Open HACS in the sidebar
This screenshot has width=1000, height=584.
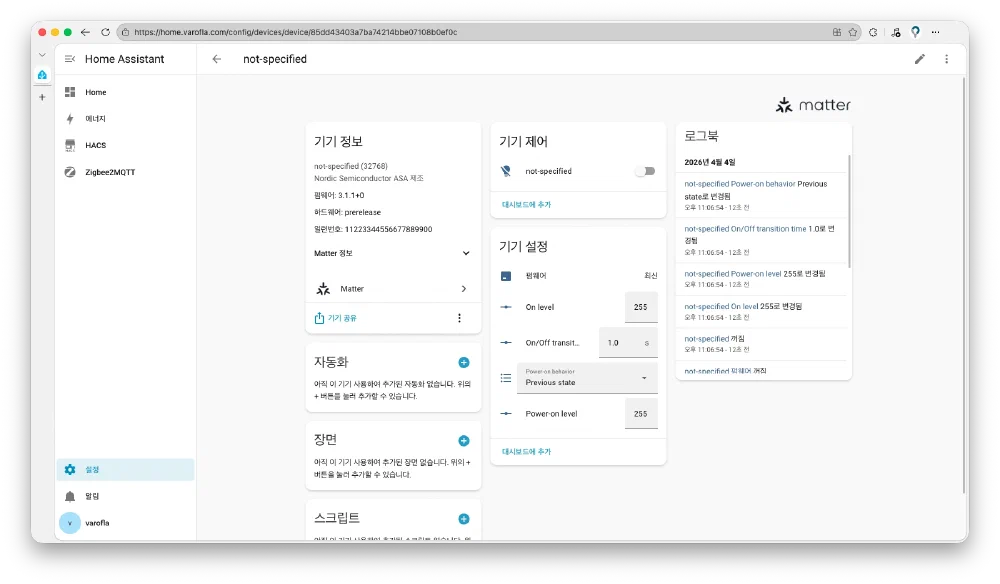click(95, 145)
